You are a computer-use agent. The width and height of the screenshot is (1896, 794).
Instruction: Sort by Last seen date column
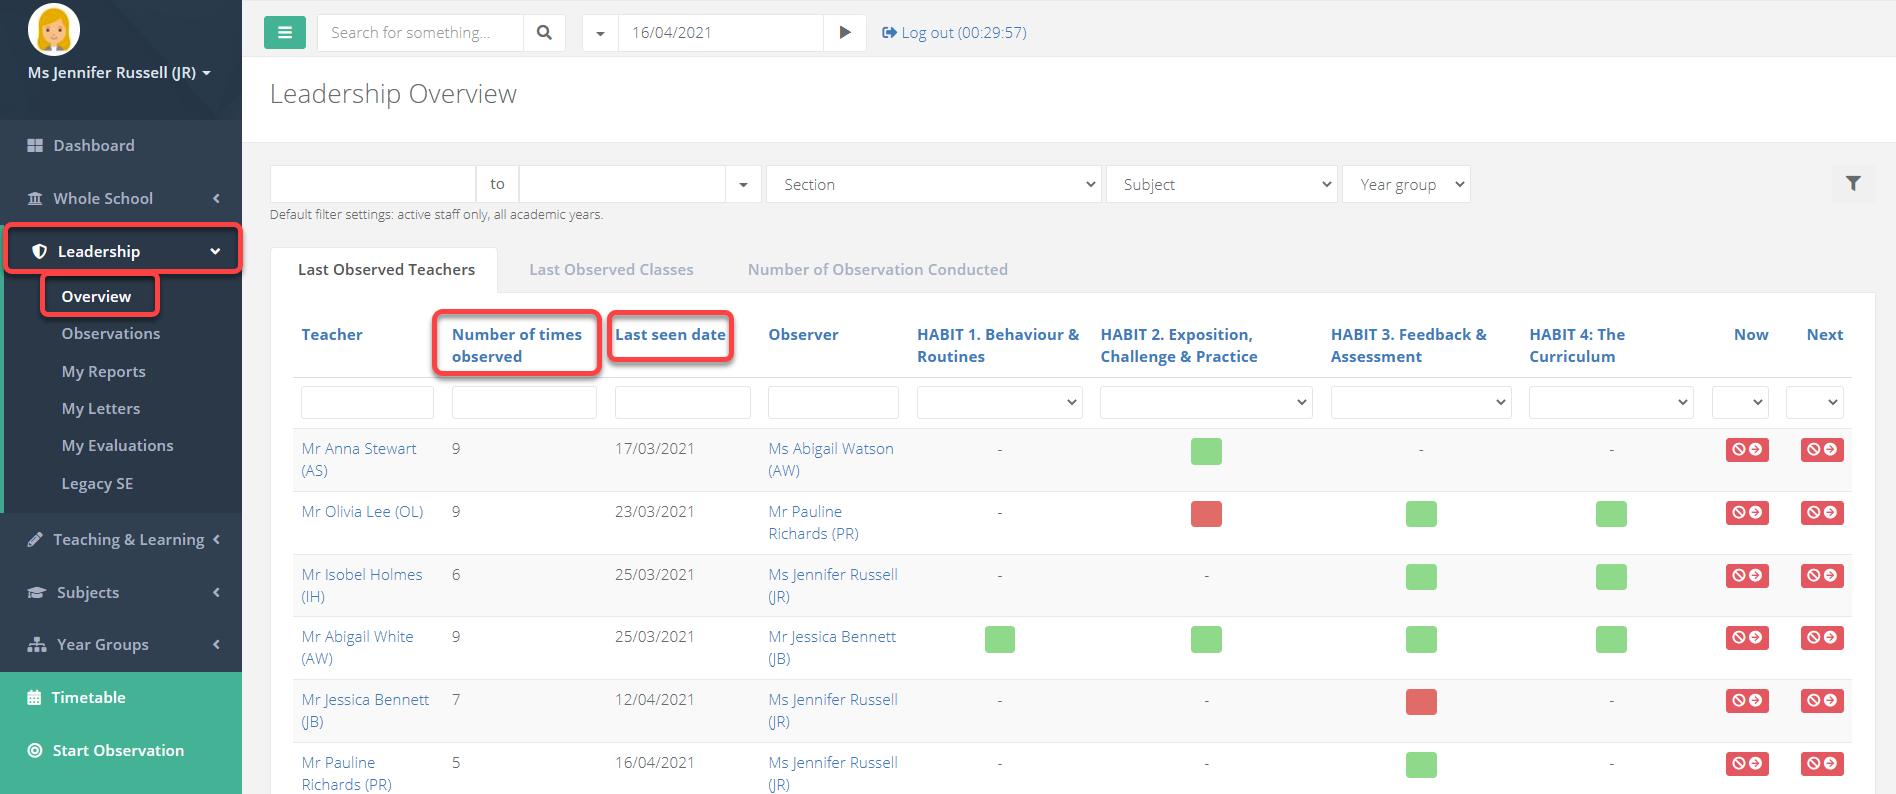point(670,334)
